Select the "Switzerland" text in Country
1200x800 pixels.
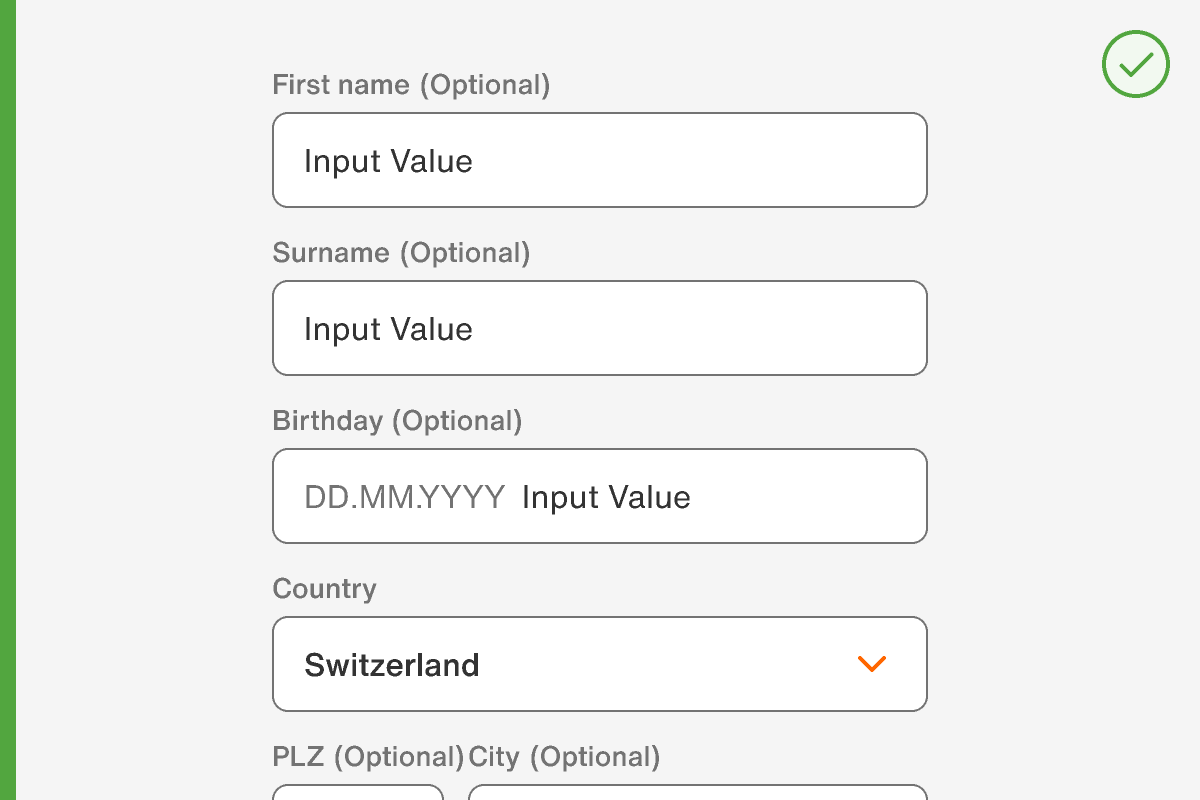(x=391, y=665)
